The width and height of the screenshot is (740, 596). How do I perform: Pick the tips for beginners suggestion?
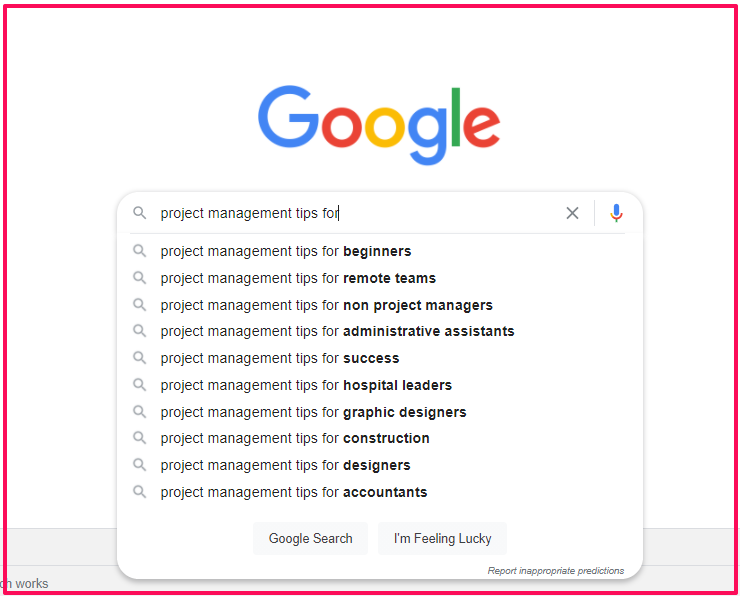pyautogui.click(x=286, y=251)
